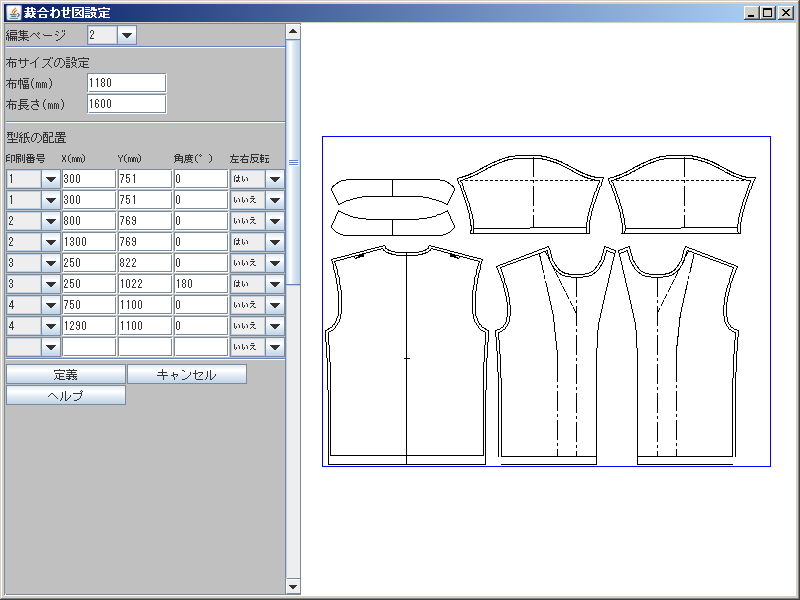Click the X field containing 1290
This screenshot has width=800, height=600.
(x=89, y=326)
